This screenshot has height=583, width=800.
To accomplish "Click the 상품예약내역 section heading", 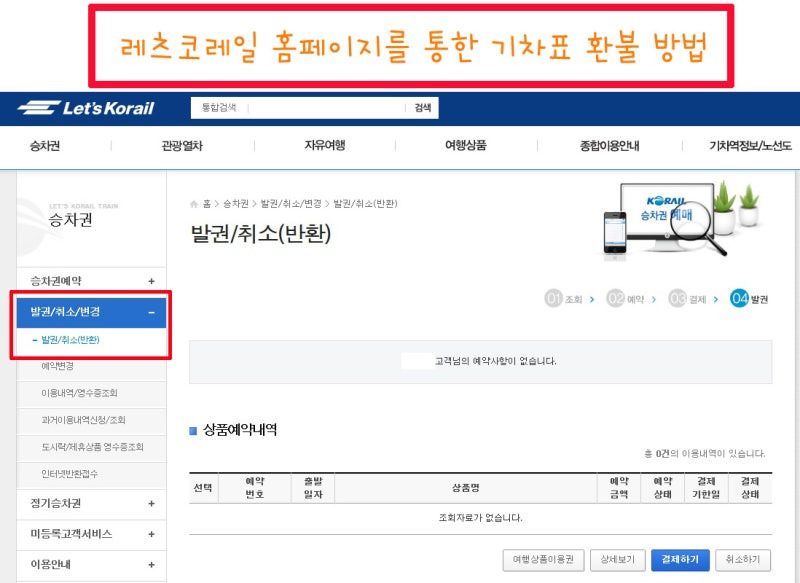I will coord(240,430).
